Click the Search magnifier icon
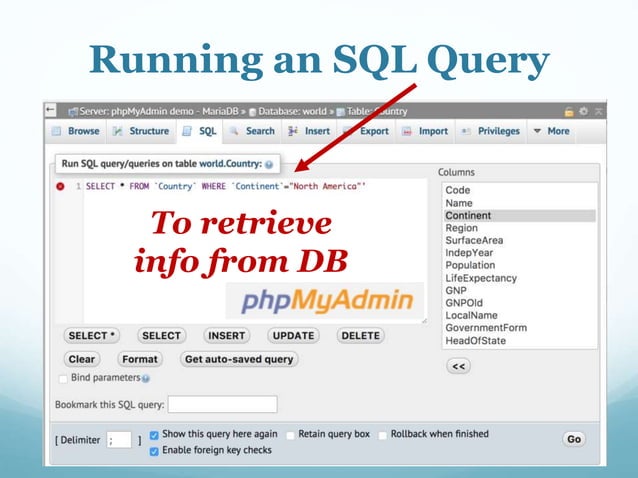Screen dimensions: 638x478 pyautogui.click(x=234, y=131)
